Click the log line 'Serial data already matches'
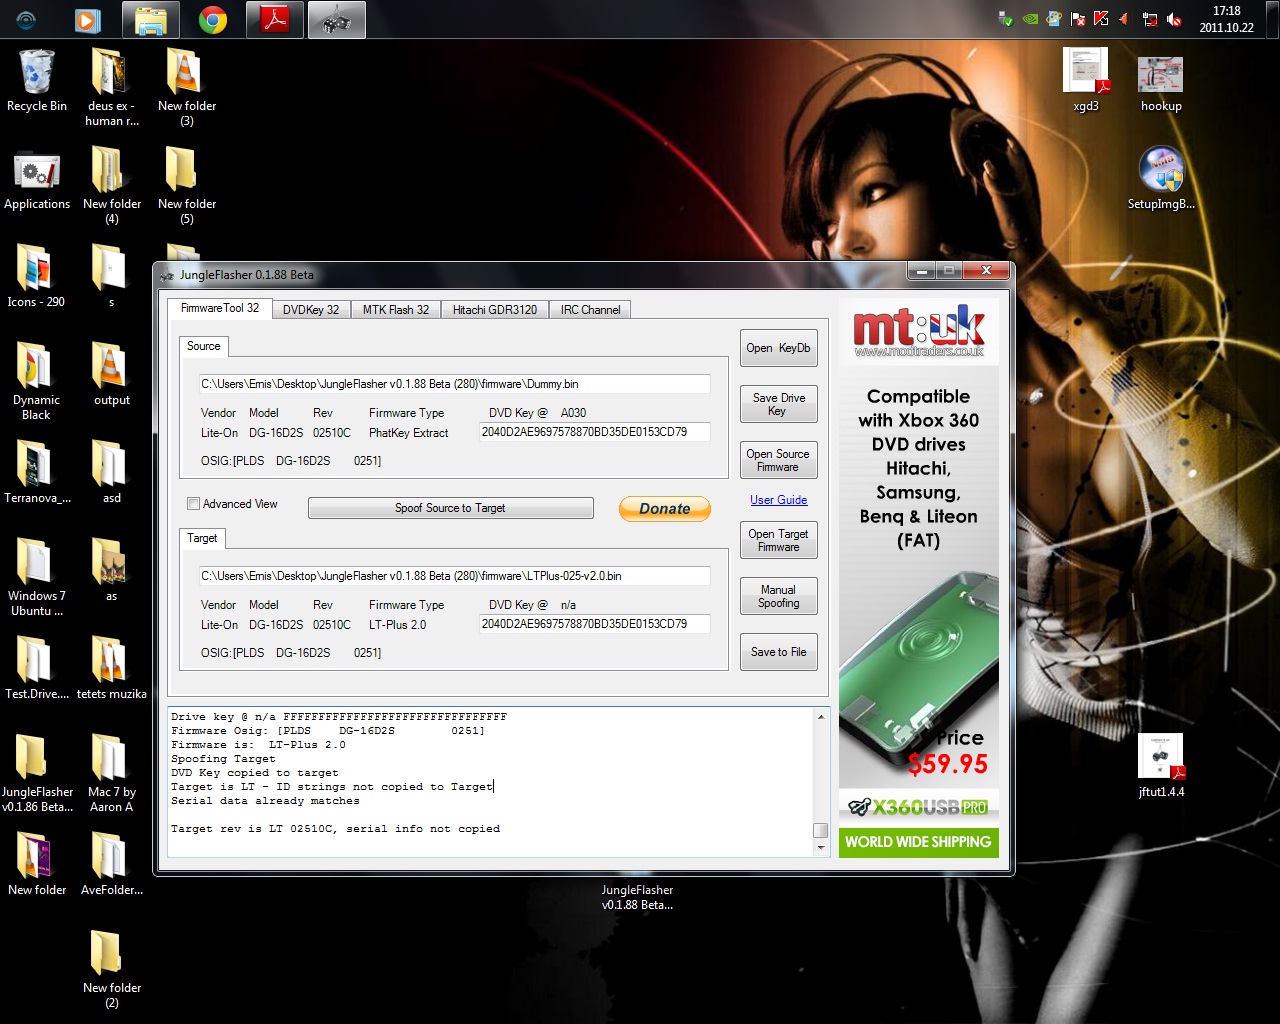Image resolution: width=1280 pixels, height=1024 pixels. coord(265,801)
